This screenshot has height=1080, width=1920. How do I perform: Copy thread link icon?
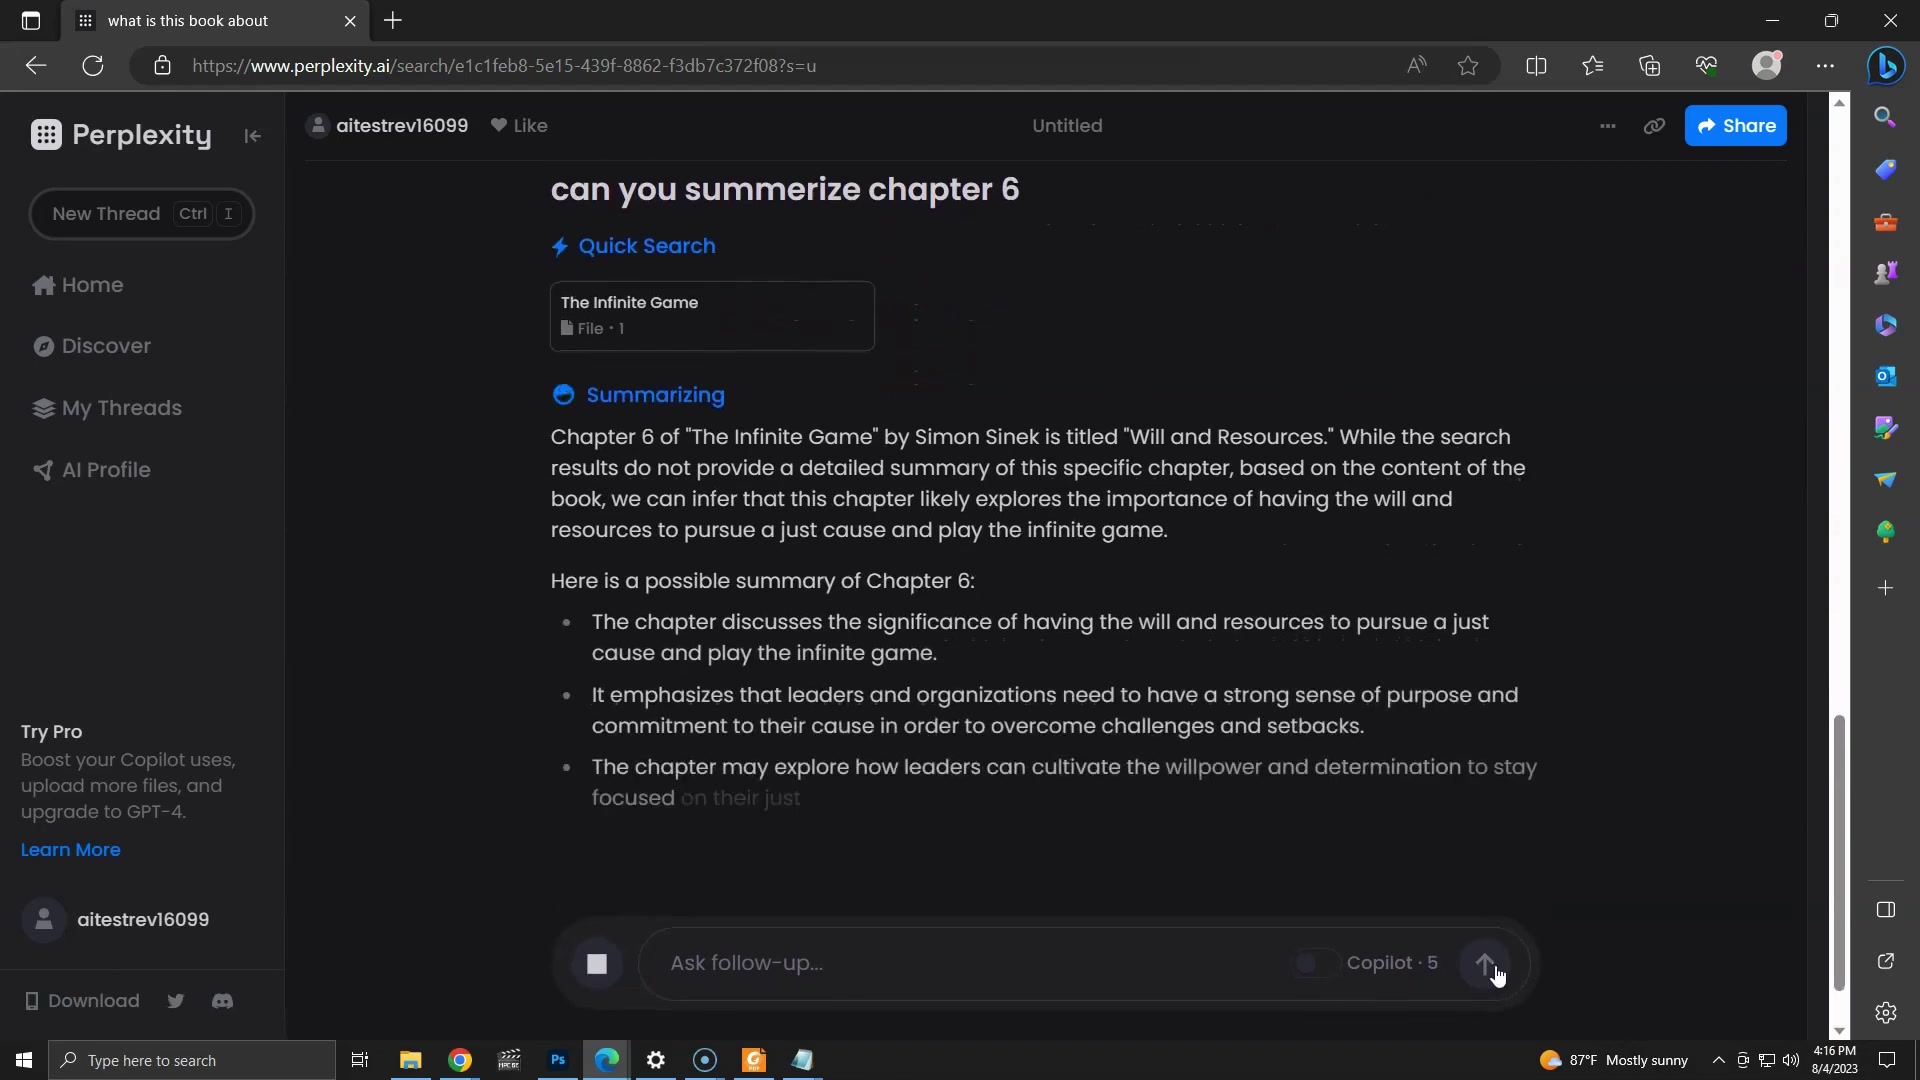1654,126
